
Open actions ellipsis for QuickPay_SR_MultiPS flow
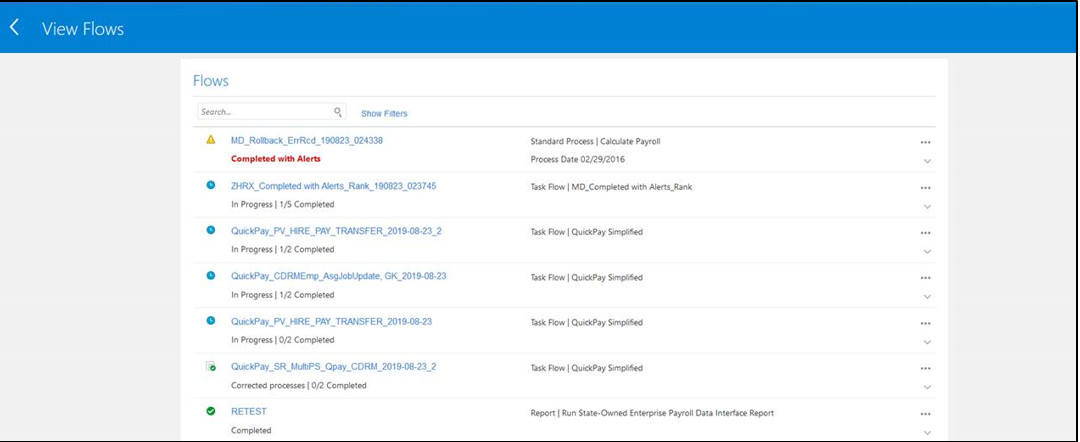[x=925, y=368]
